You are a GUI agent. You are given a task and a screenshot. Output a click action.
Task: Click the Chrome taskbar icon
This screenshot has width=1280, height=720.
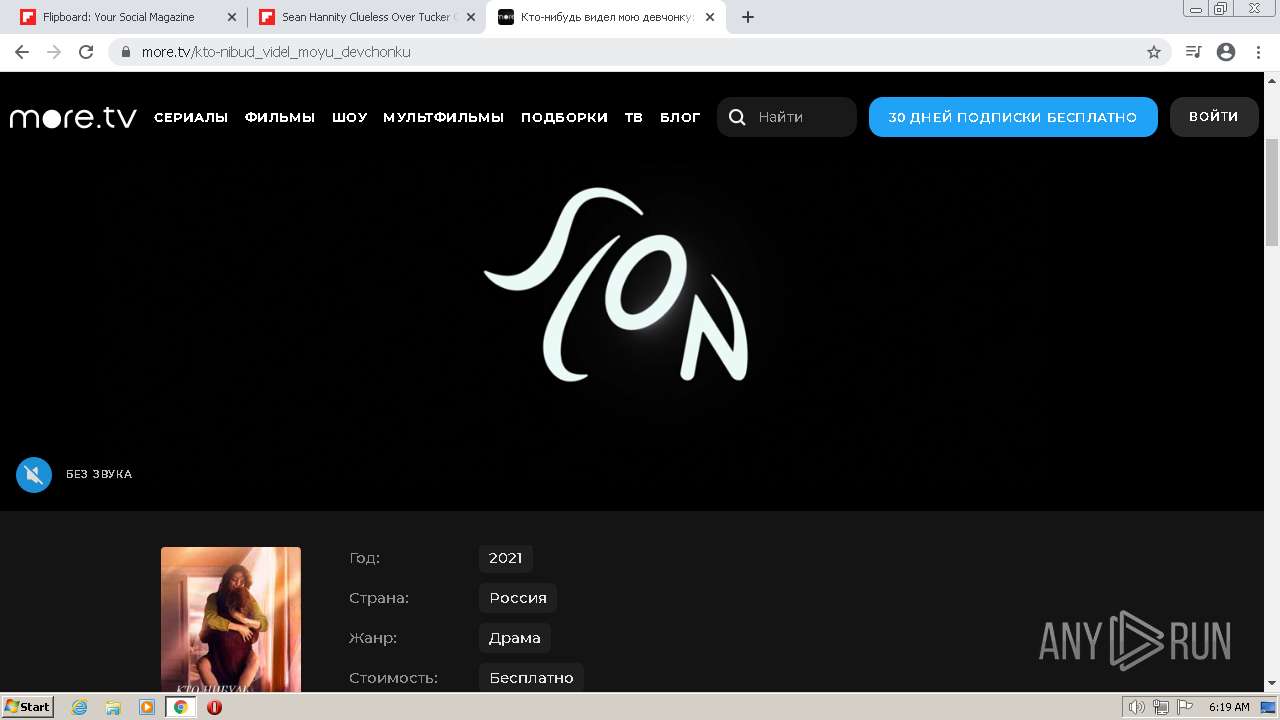tap(181, 707)
